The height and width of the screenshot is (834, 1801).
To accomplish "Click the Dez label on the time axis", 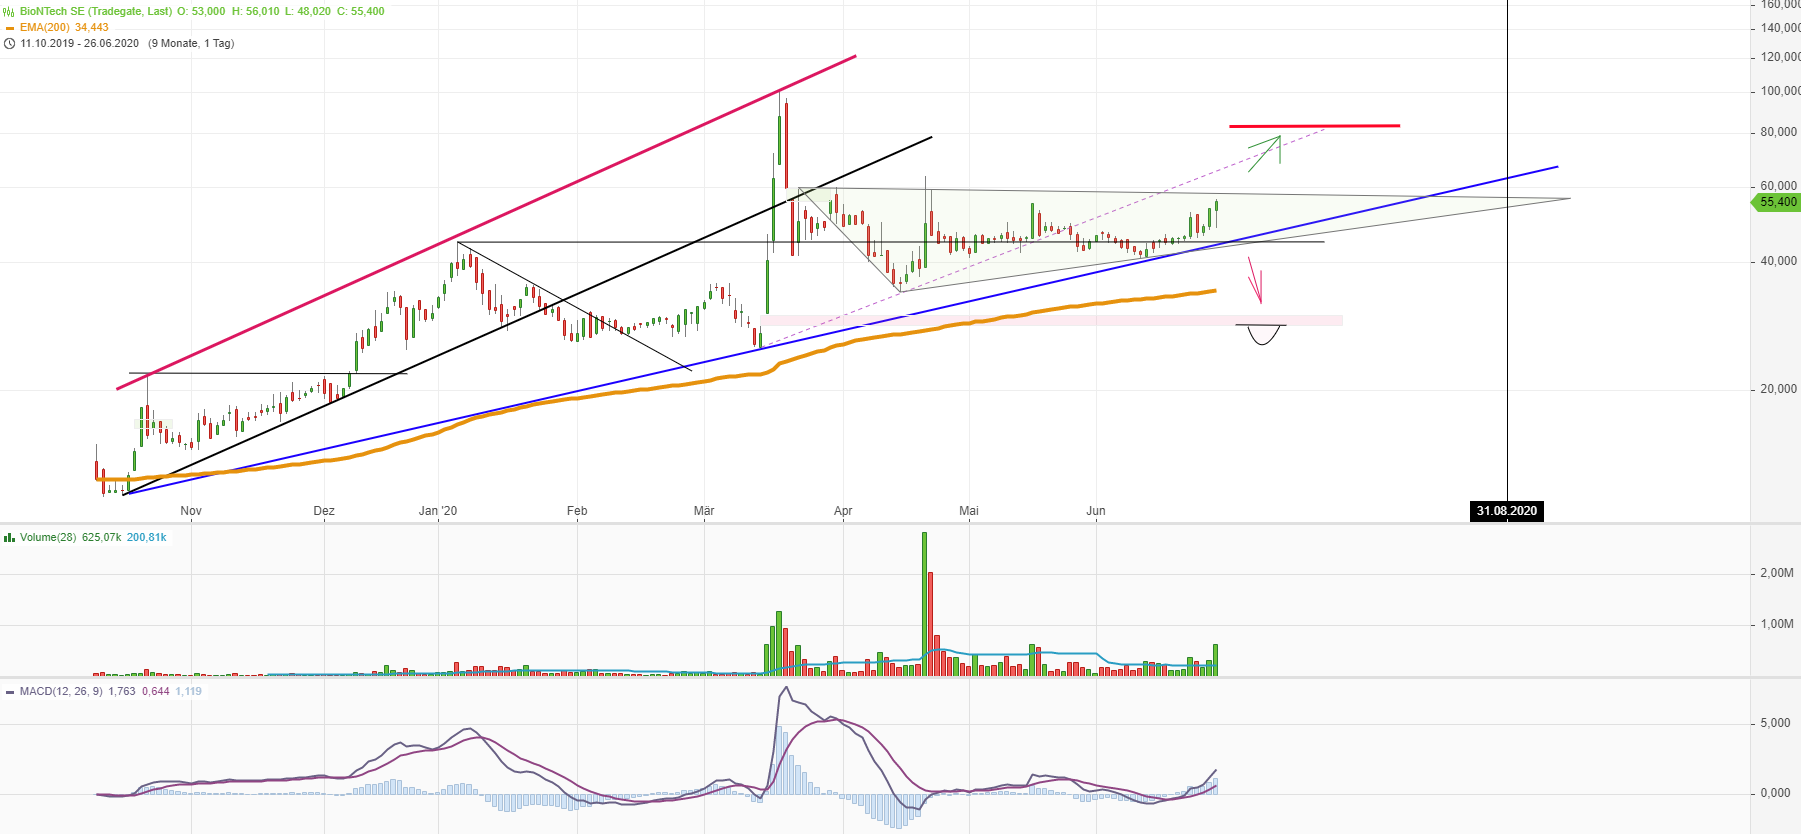I will [324, 511].
